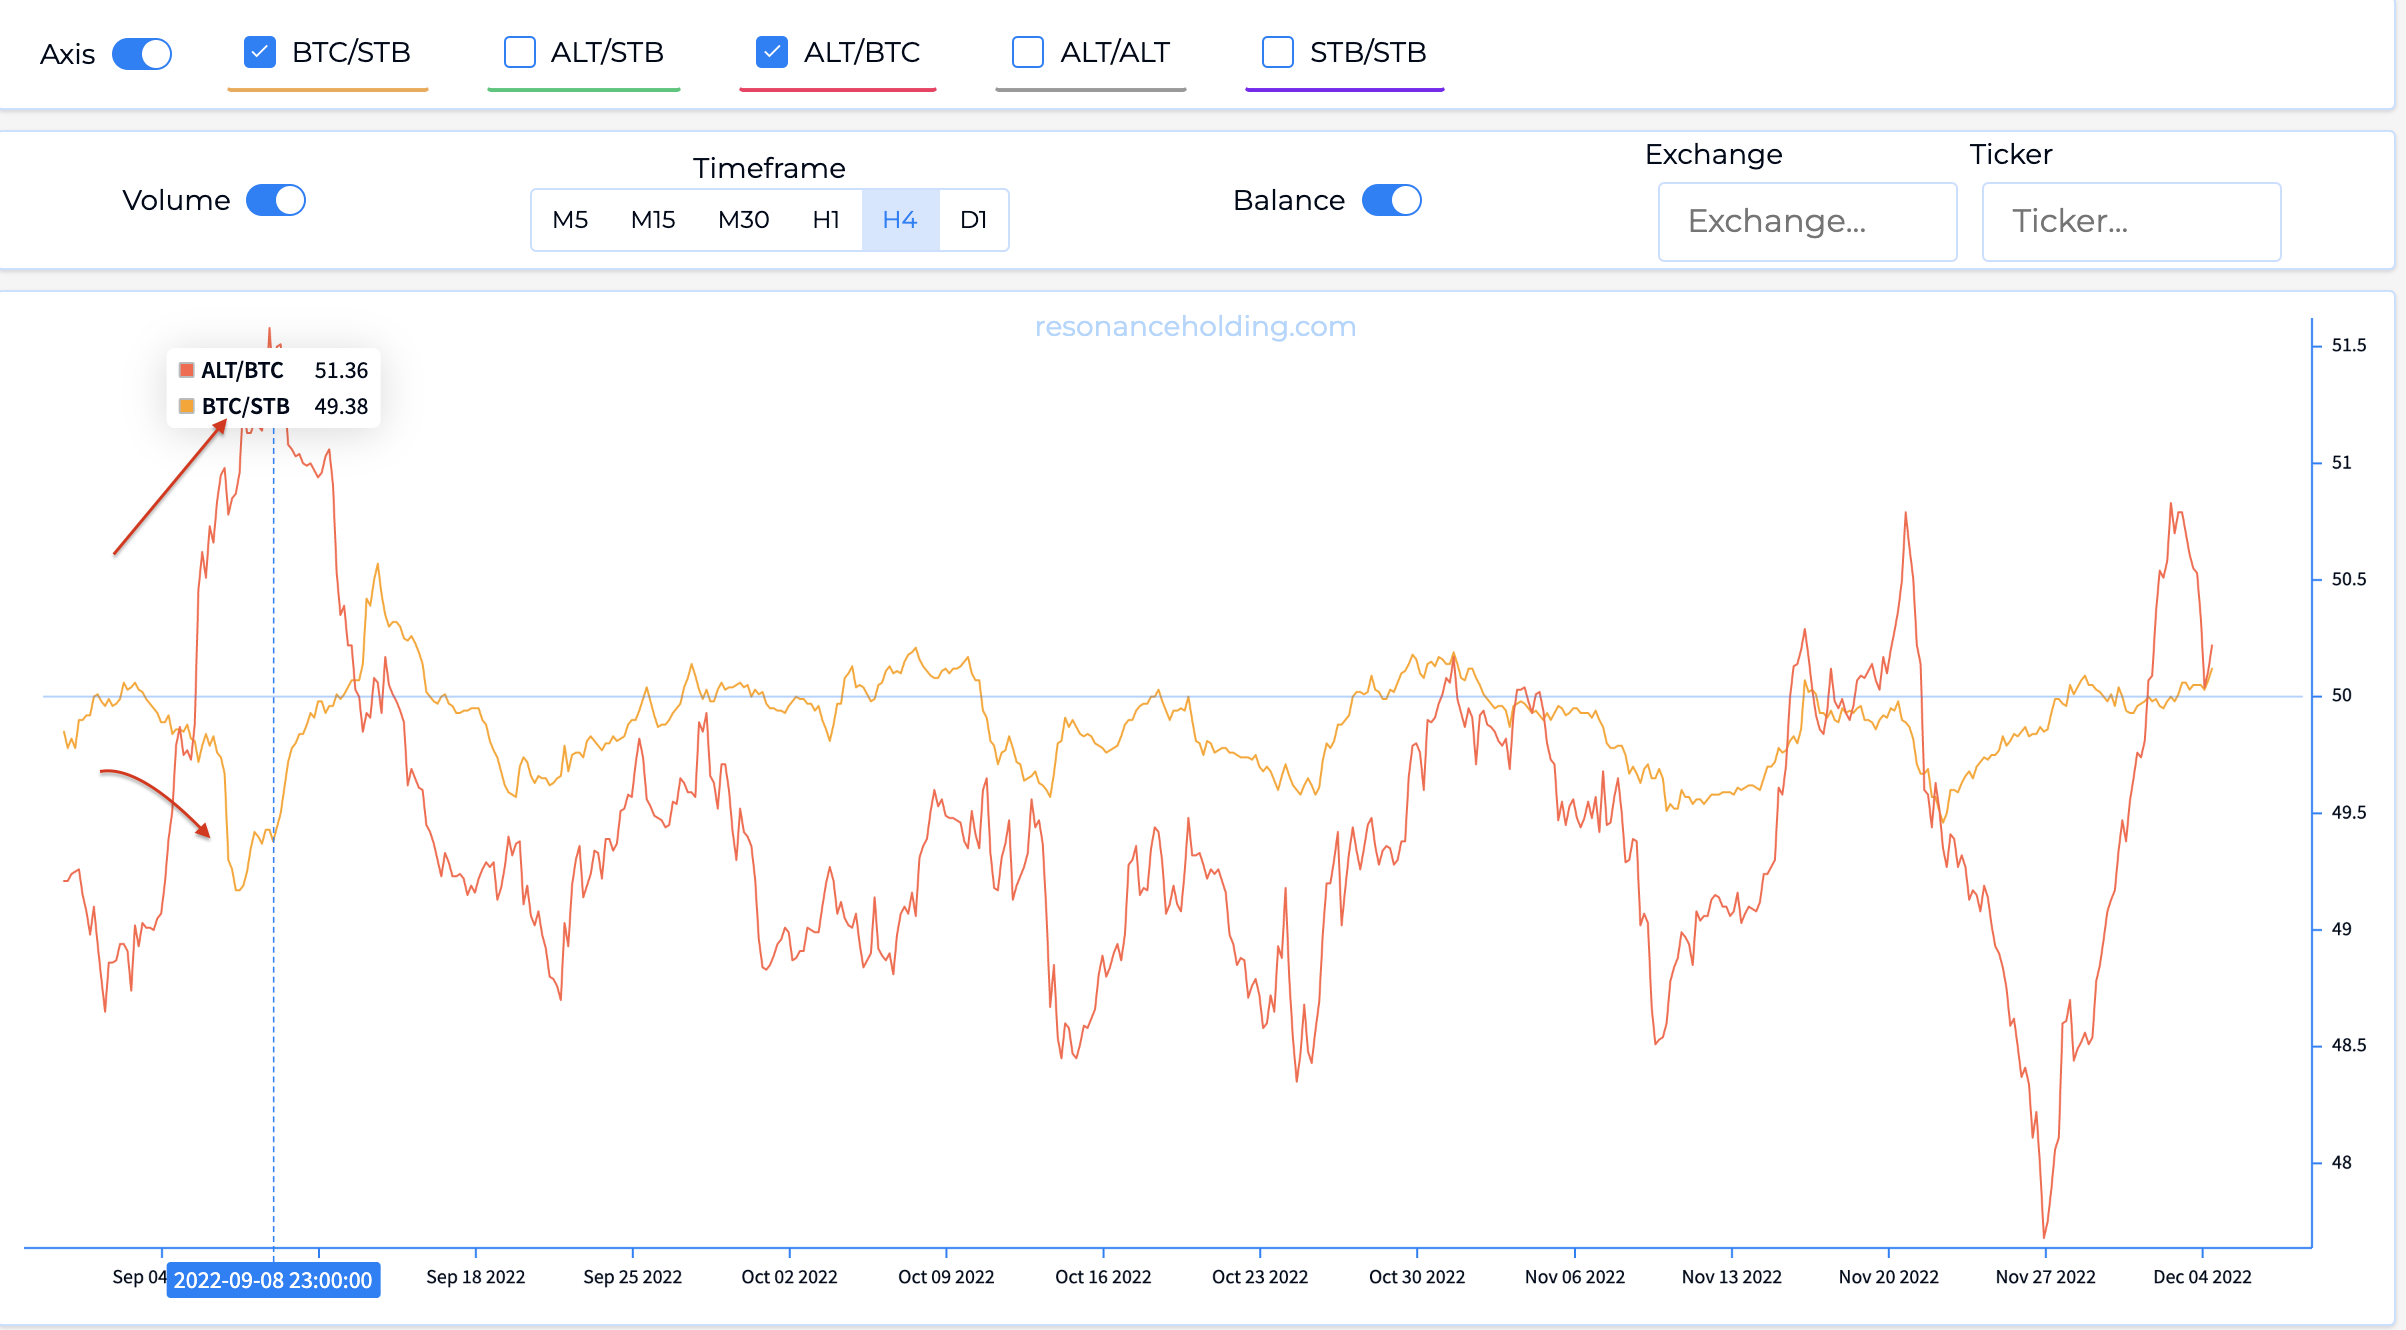Uncheck the BTC/STB checkbox

coord(260,52)
